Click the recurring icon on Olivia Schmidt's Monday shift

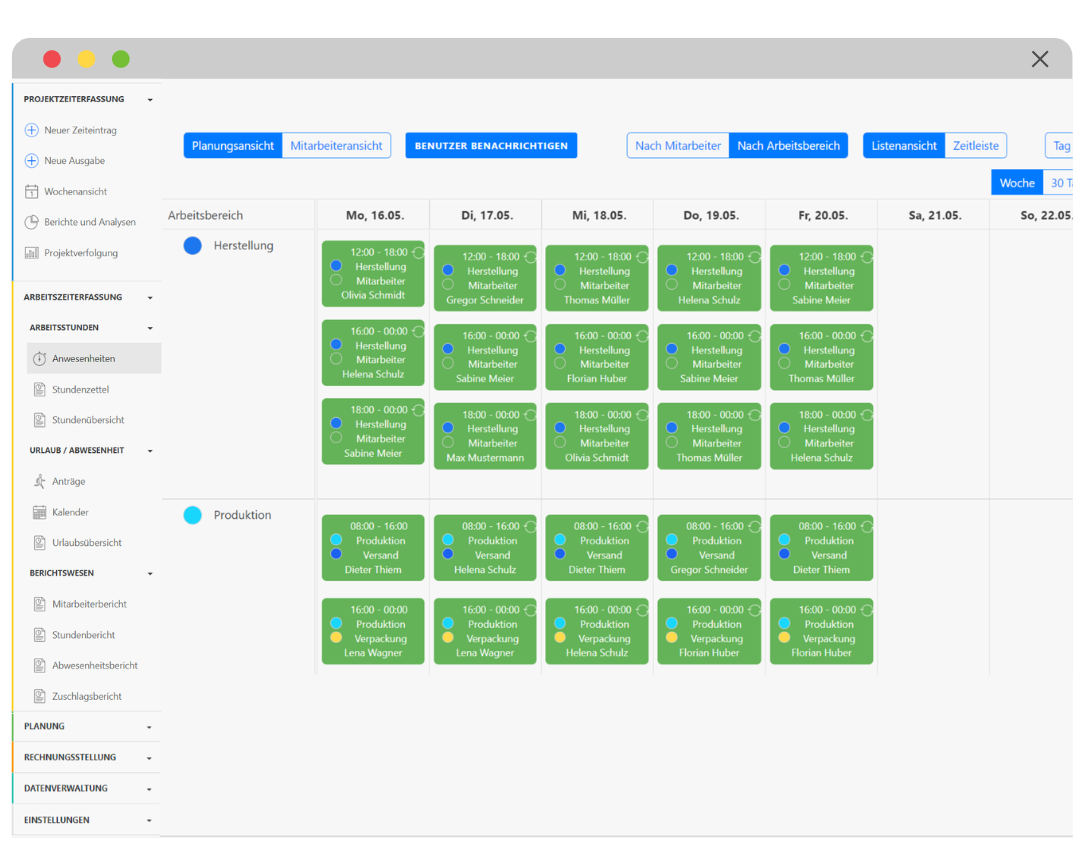(x=418, y=253)
